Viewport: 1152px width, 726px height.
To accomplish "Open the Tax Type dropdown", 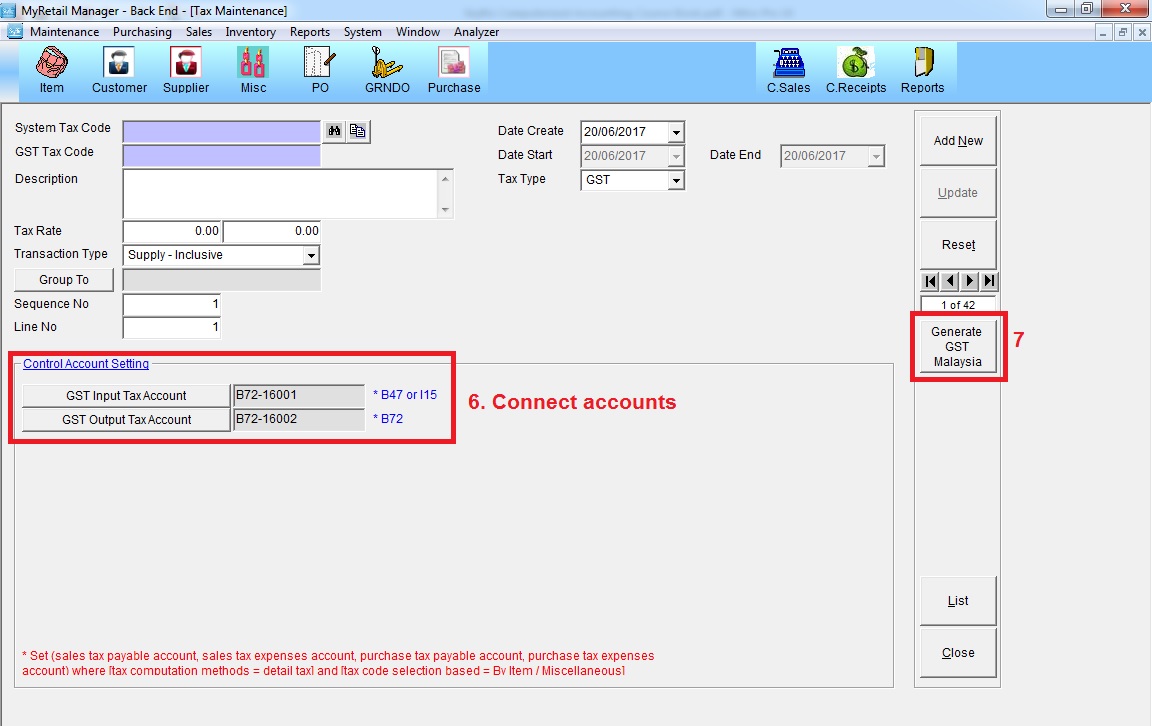I will click(x=676, y=181).
